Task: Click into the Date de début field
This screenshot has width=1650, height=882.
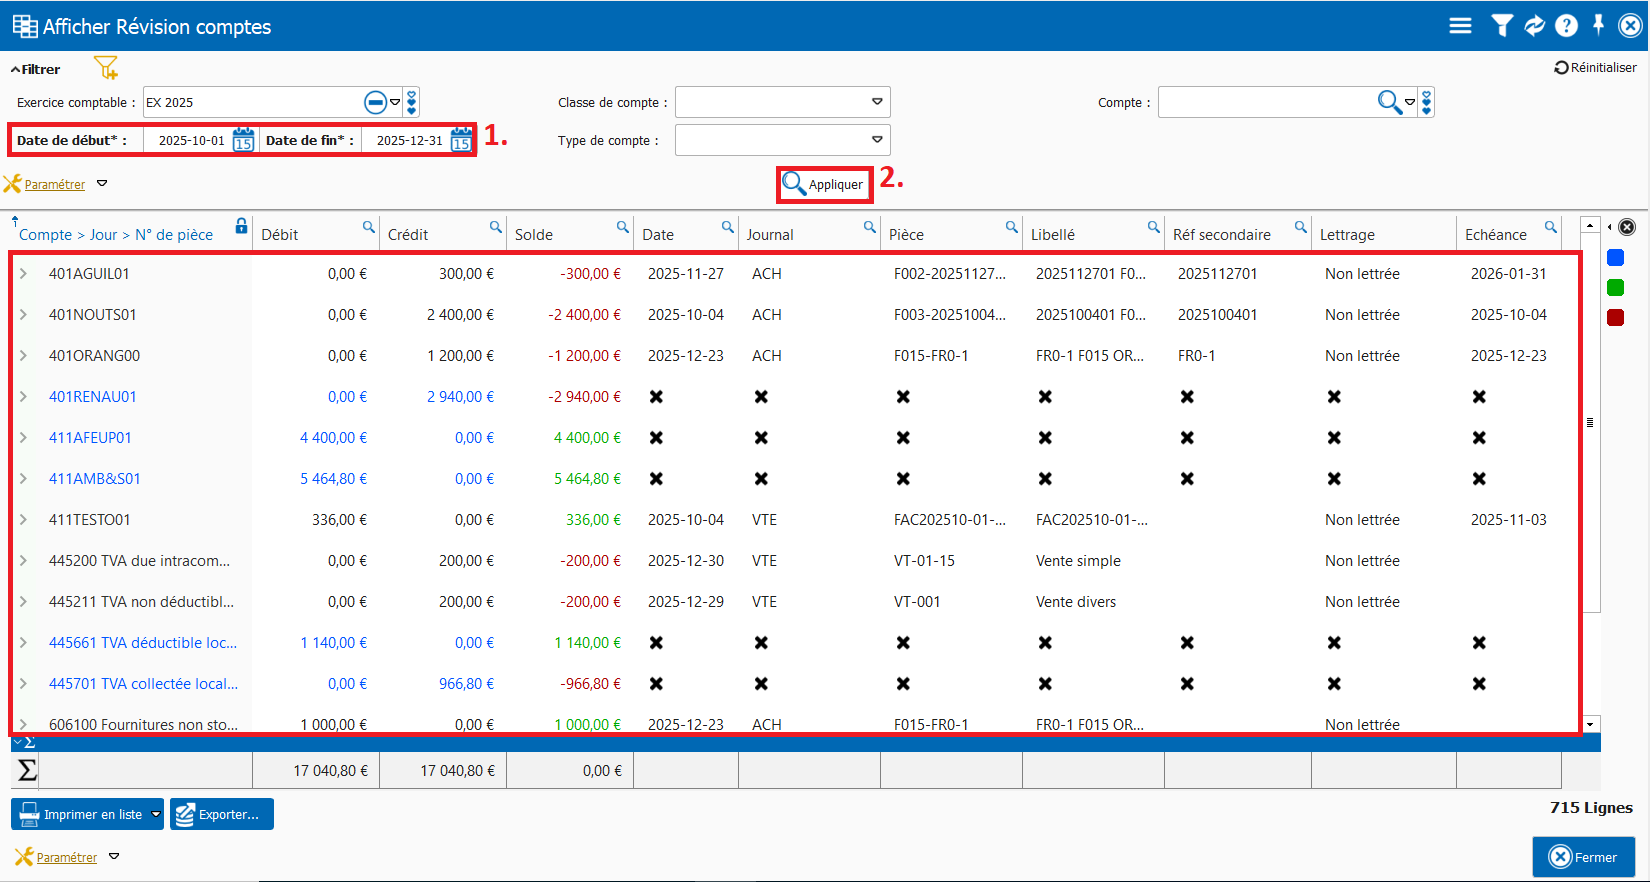Action: [190, 140]
